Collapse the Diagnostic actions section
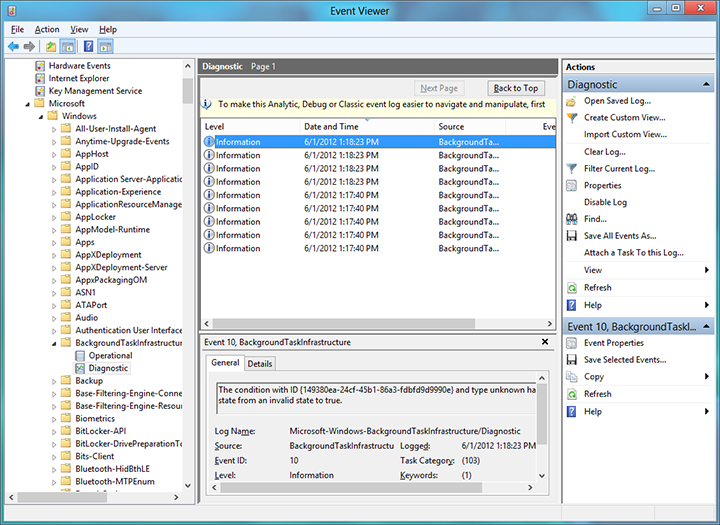This screenshot has height=525, width=720. [707, 85]
